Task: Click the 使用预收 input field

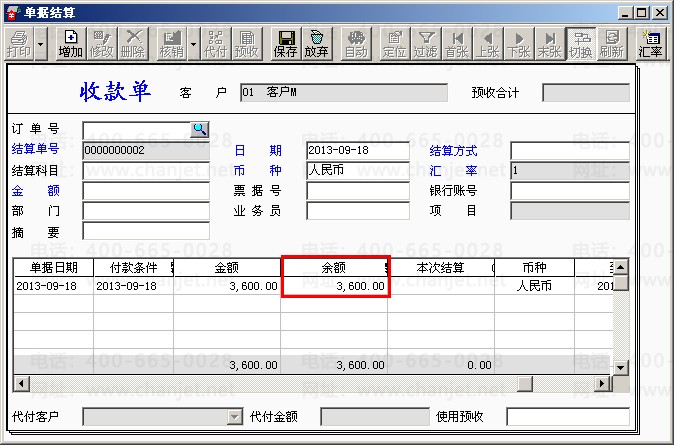Action: tap(568, 417)
